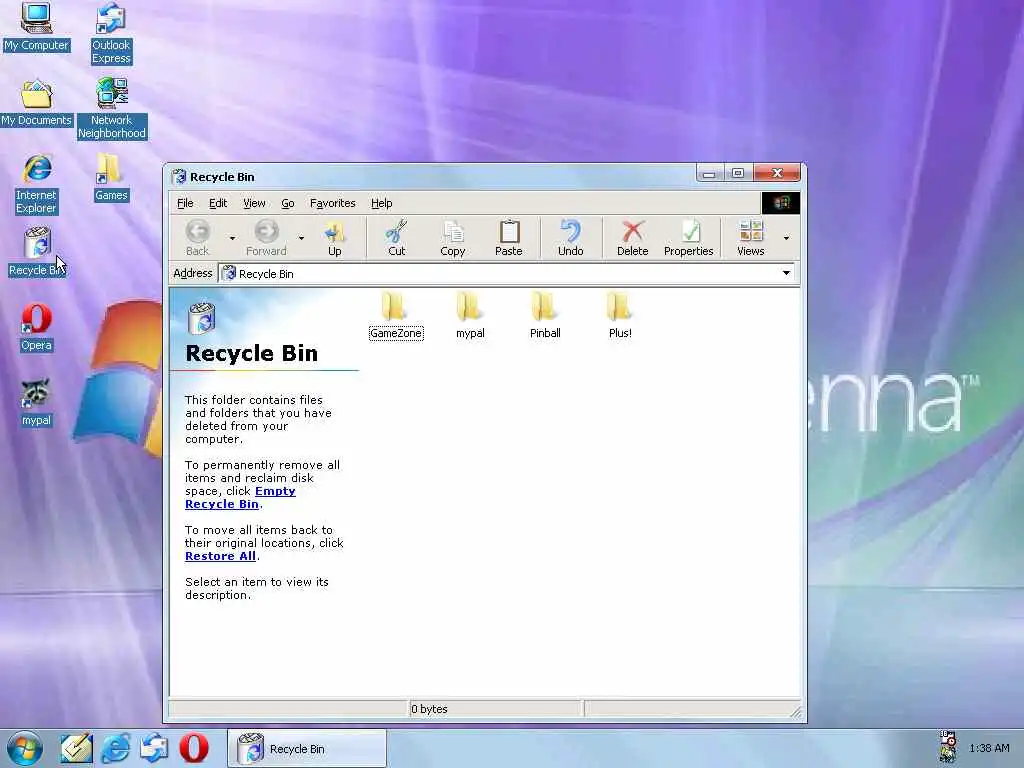
Task: Launch Outlook Express from quick launch
Action: coord(155,748)
